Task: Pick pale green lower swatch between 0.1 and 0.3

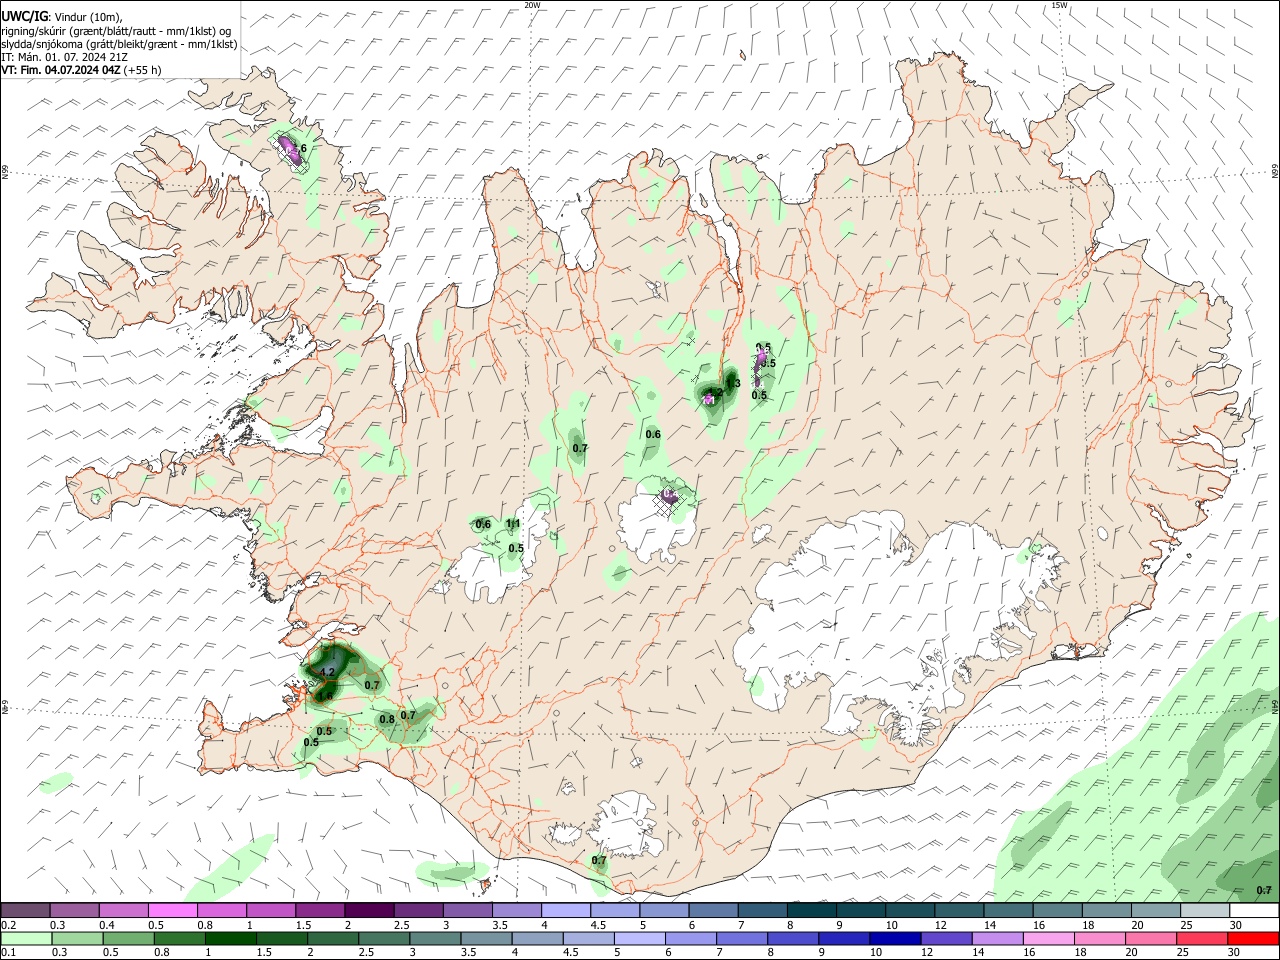Action: 25,938
